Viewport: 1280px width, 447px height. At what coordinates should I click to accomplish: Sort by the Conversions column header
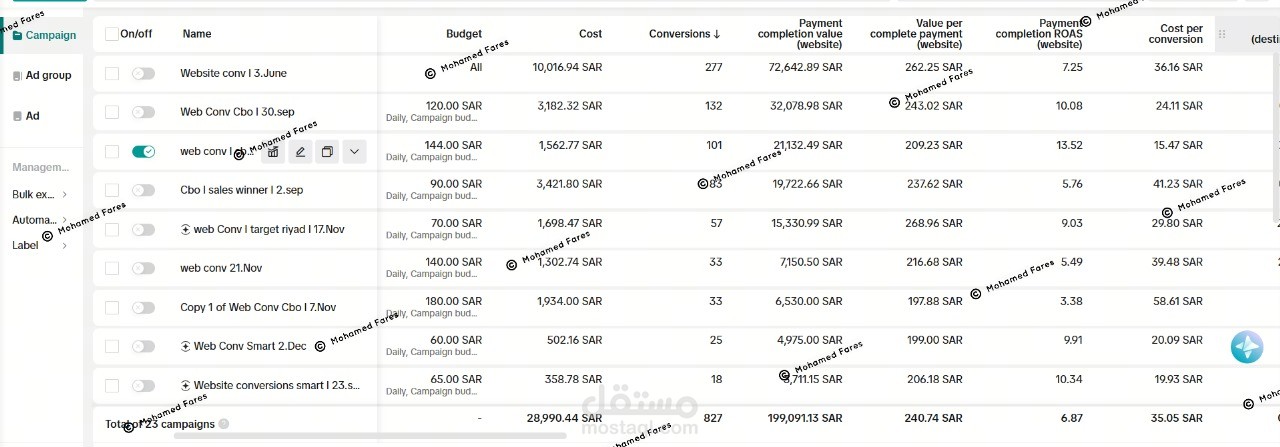[684, 34]
